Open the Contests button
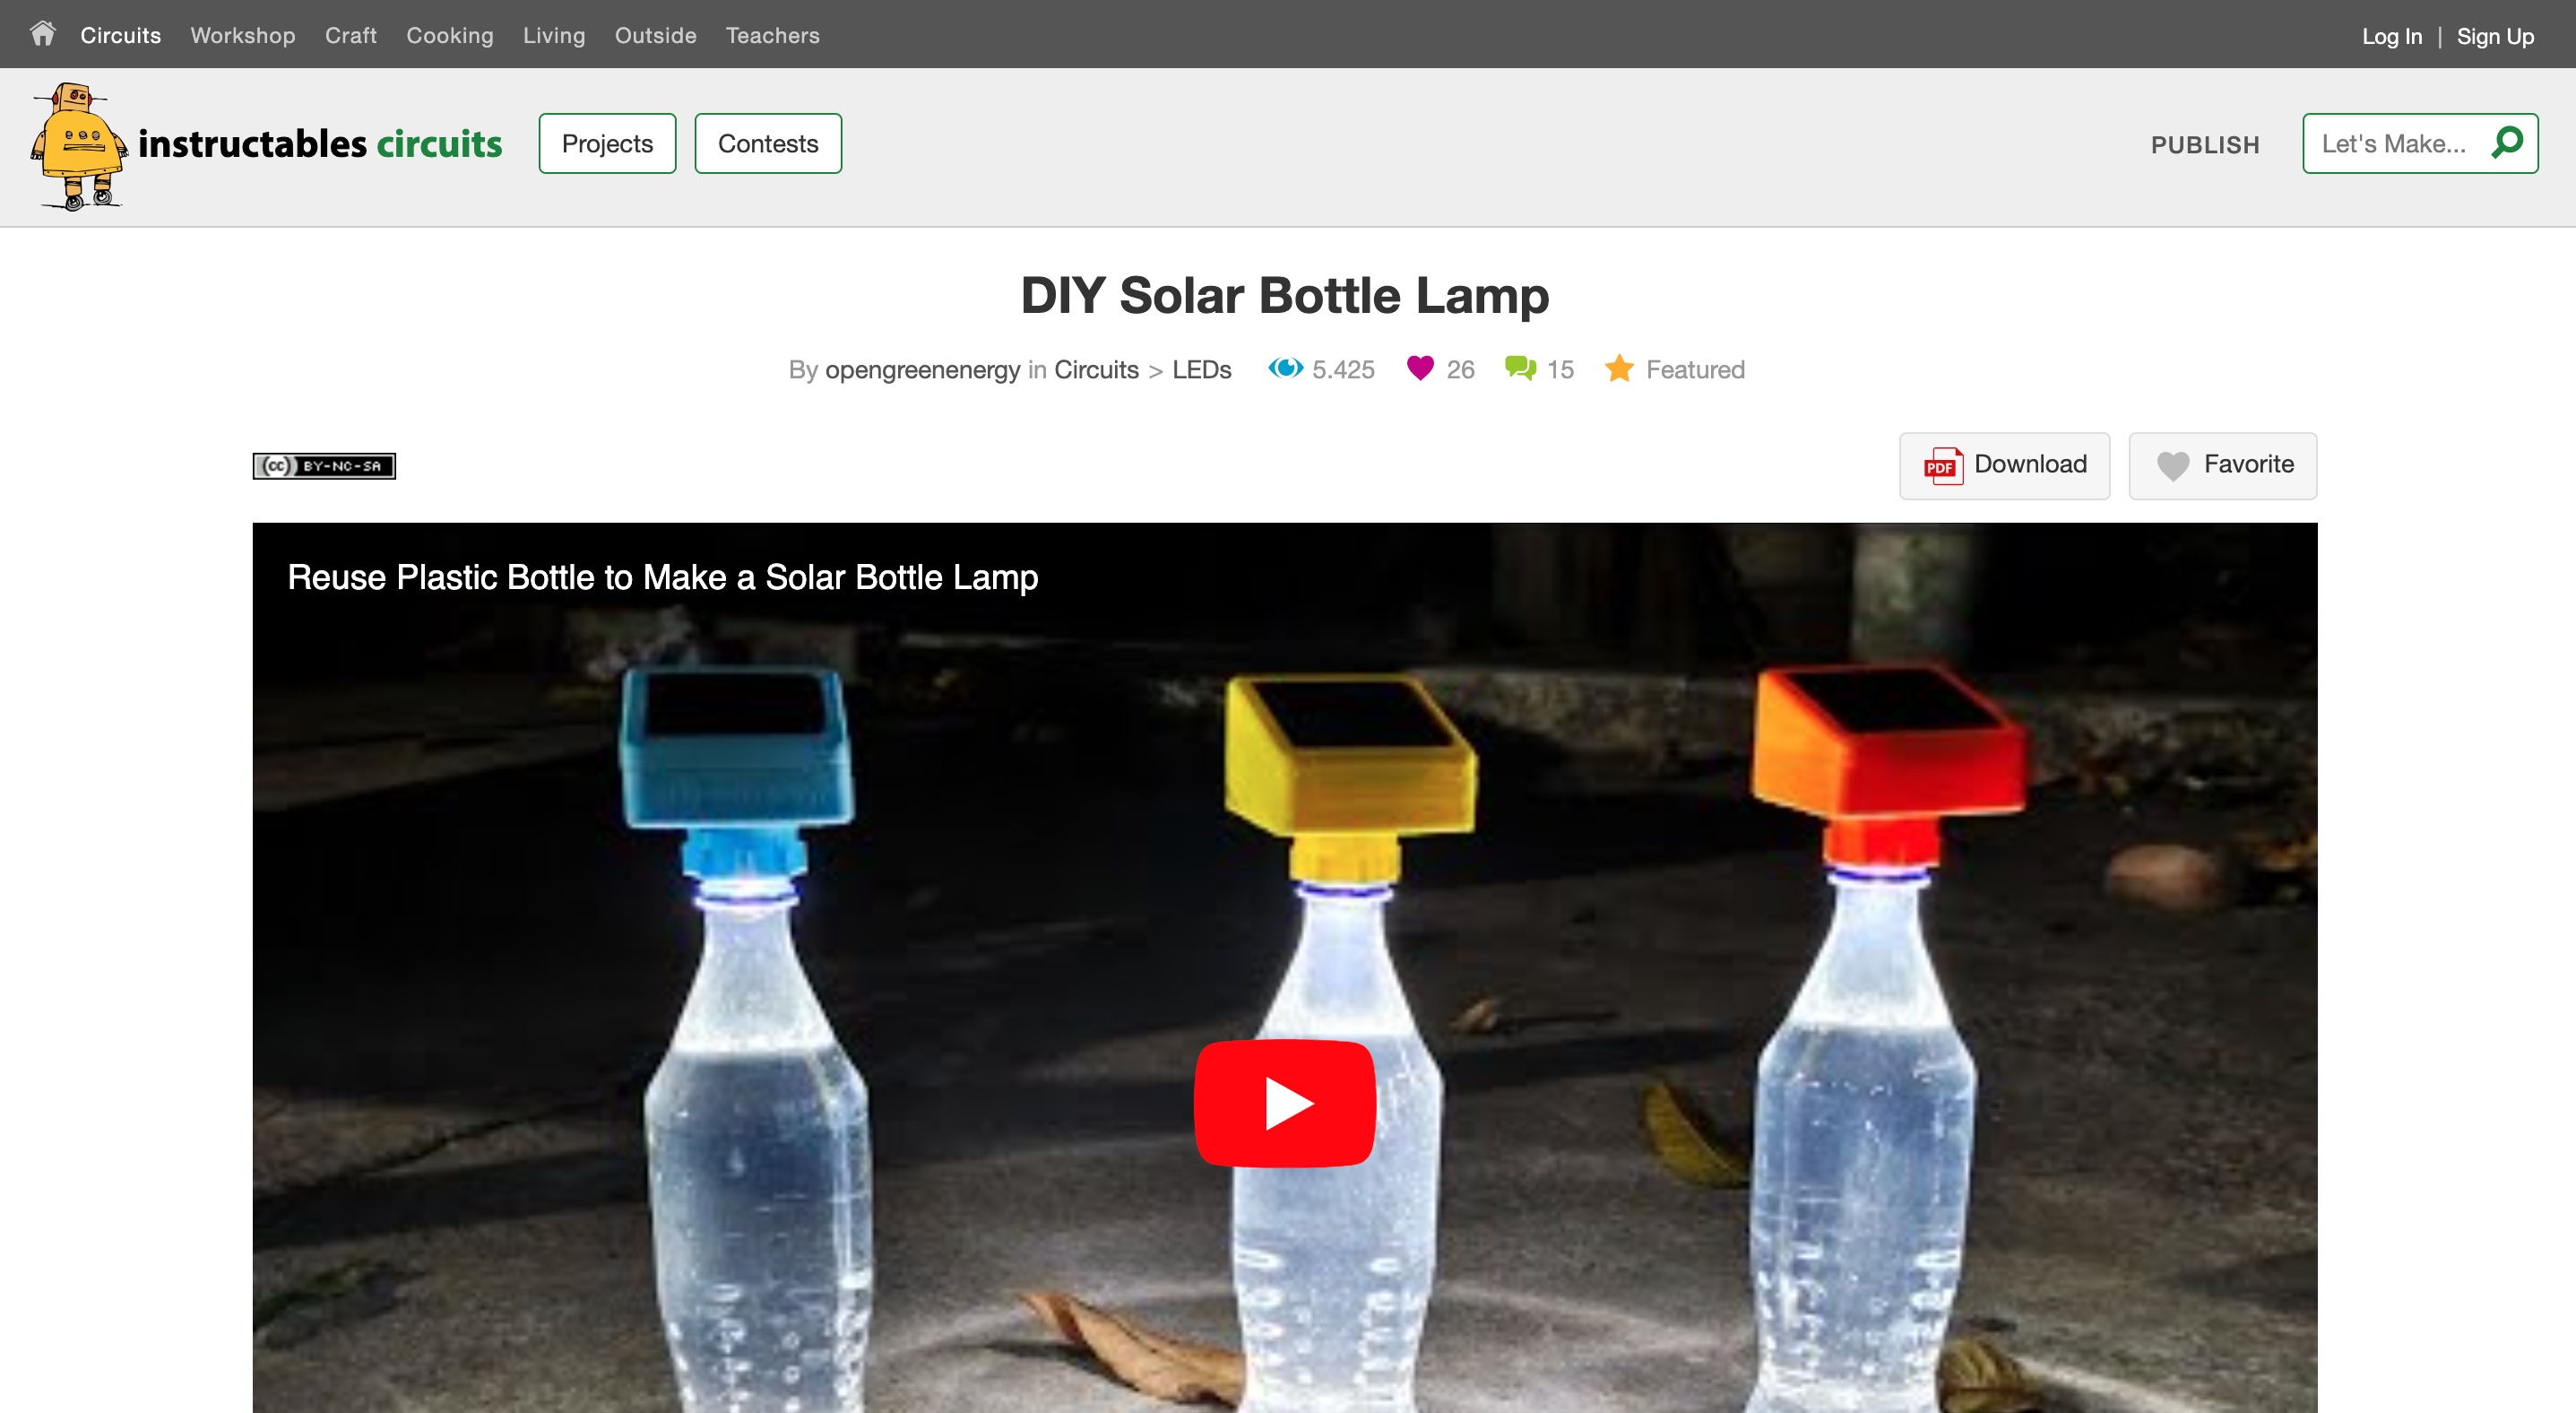This screenshot has height=1413, width=2576. point(768,144)
